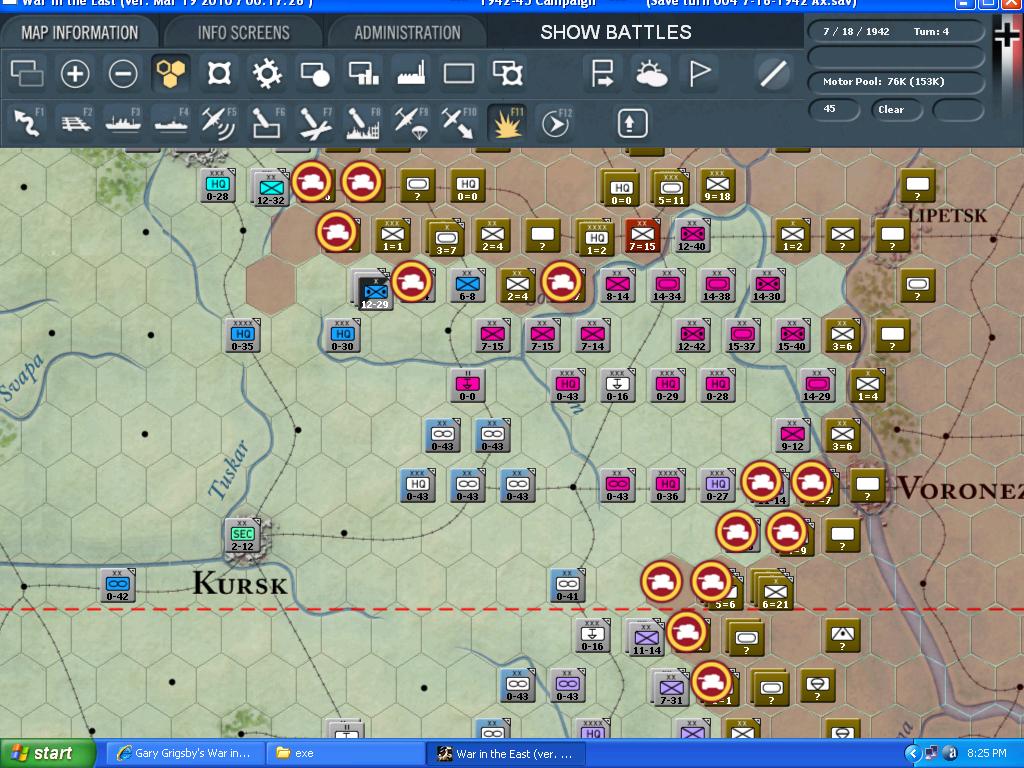
Task: Select the purple HQ 0-27 unit
Action: click(x=717, y=485)
